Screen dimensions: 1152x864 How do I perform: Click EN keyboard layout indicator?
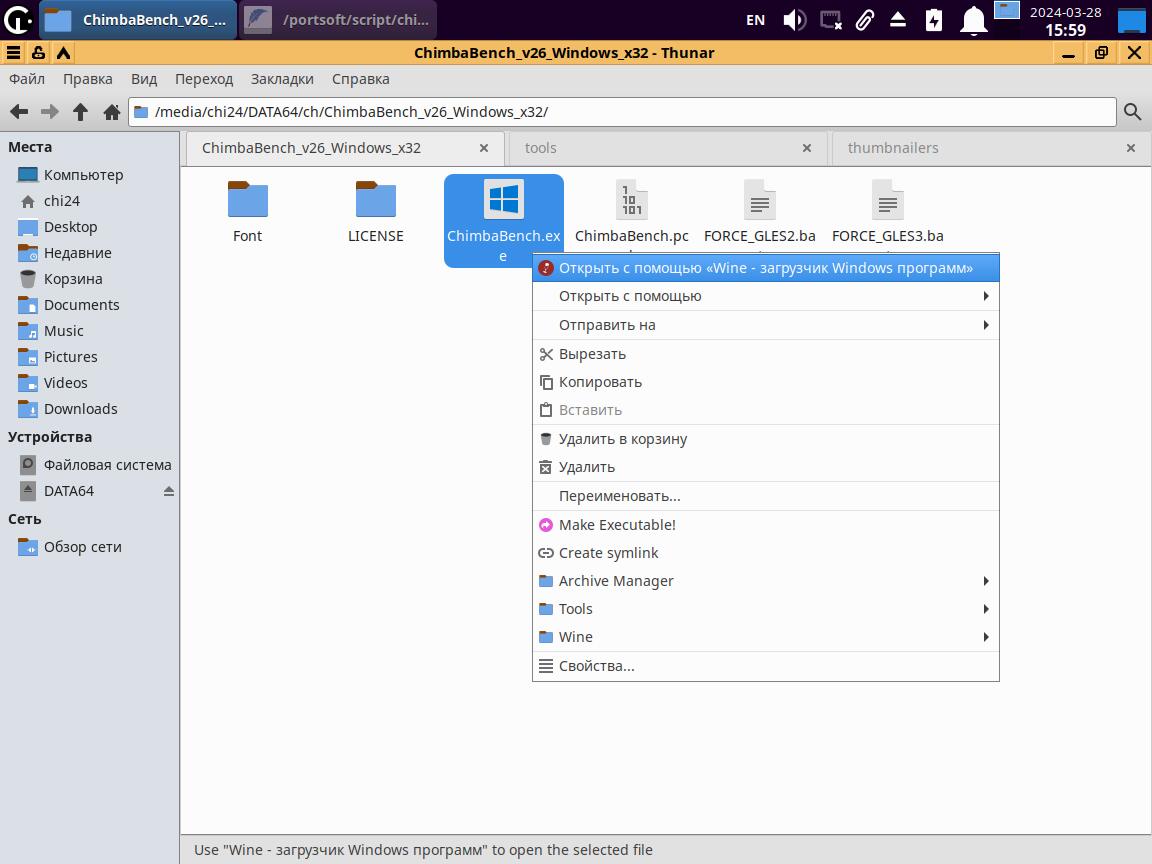click(x=755, y=20)
